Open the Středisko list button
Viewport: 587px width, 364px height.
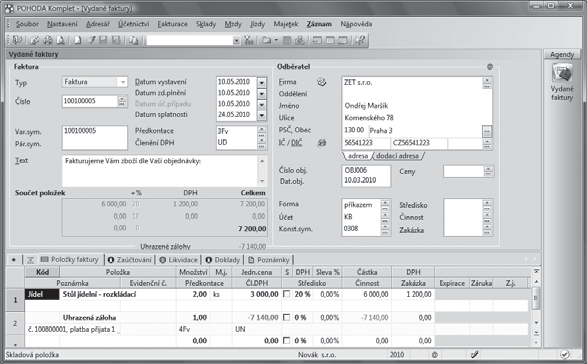point(487,205)
